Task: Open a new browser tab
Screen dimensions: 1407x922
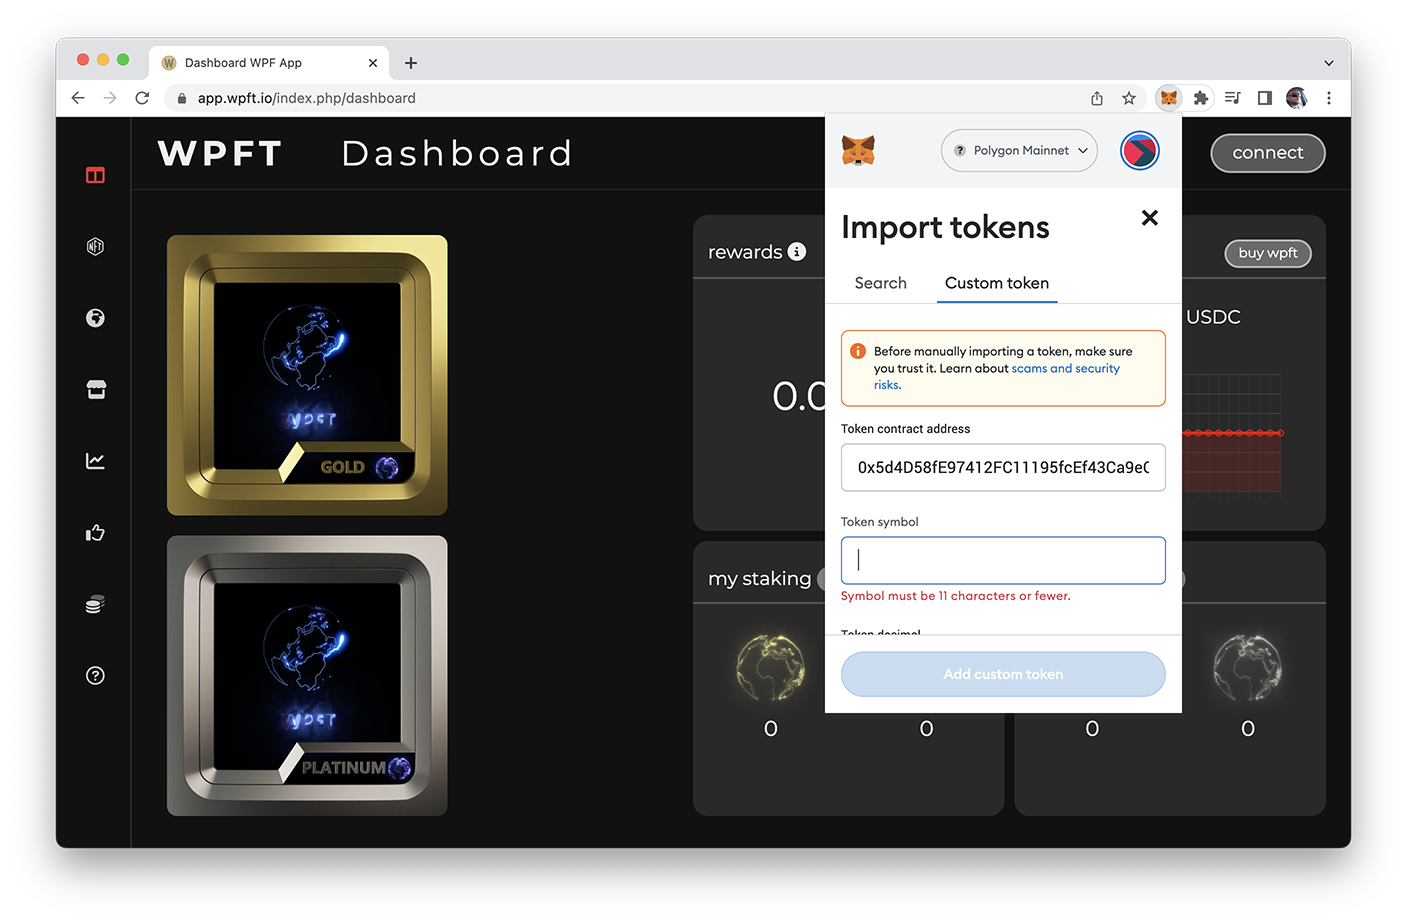Action: [x=411, y=63]
